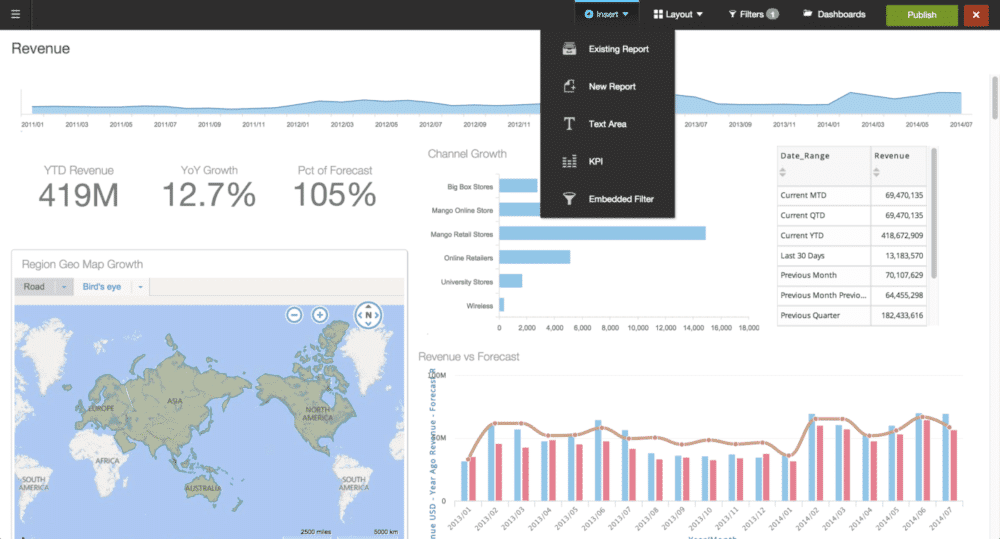Open dropdown arrow beside Bird's eye
This screenshot has height=539, width=1000.
tap(140, 287)
